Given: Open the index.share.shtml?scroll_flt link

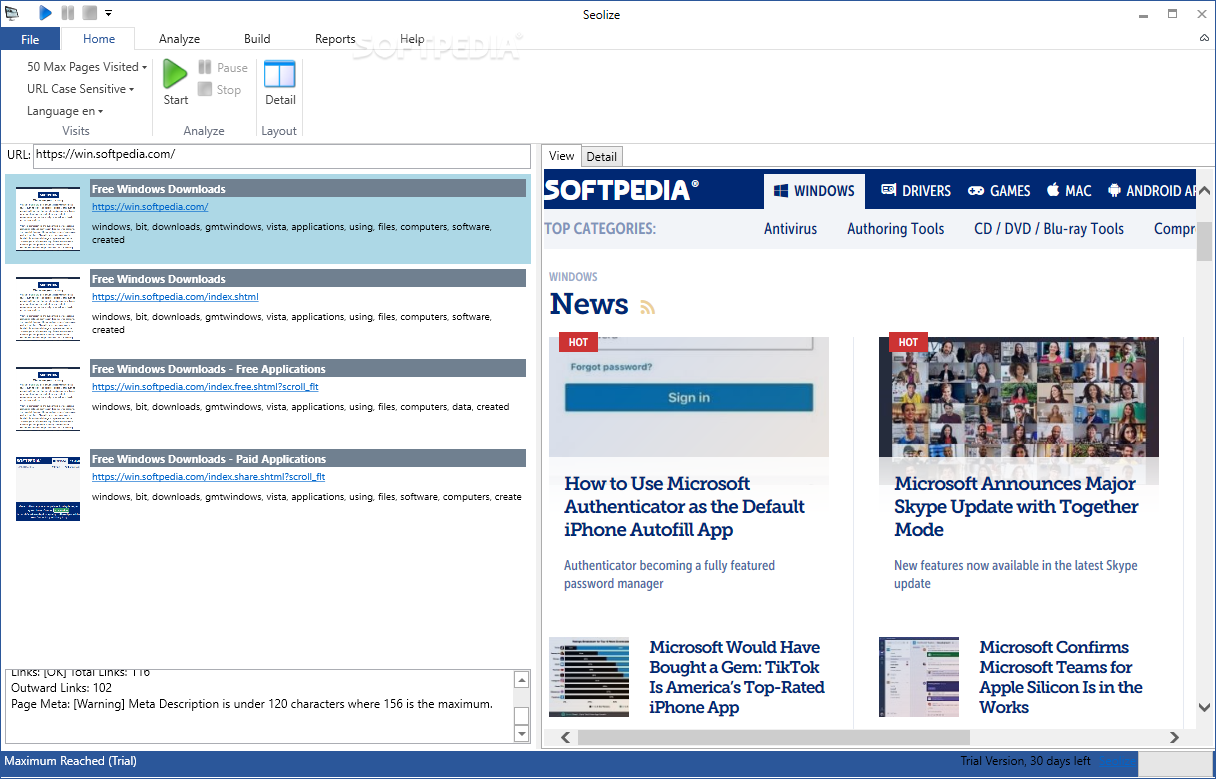Looking at the screenshot, I should coord(208,477).
